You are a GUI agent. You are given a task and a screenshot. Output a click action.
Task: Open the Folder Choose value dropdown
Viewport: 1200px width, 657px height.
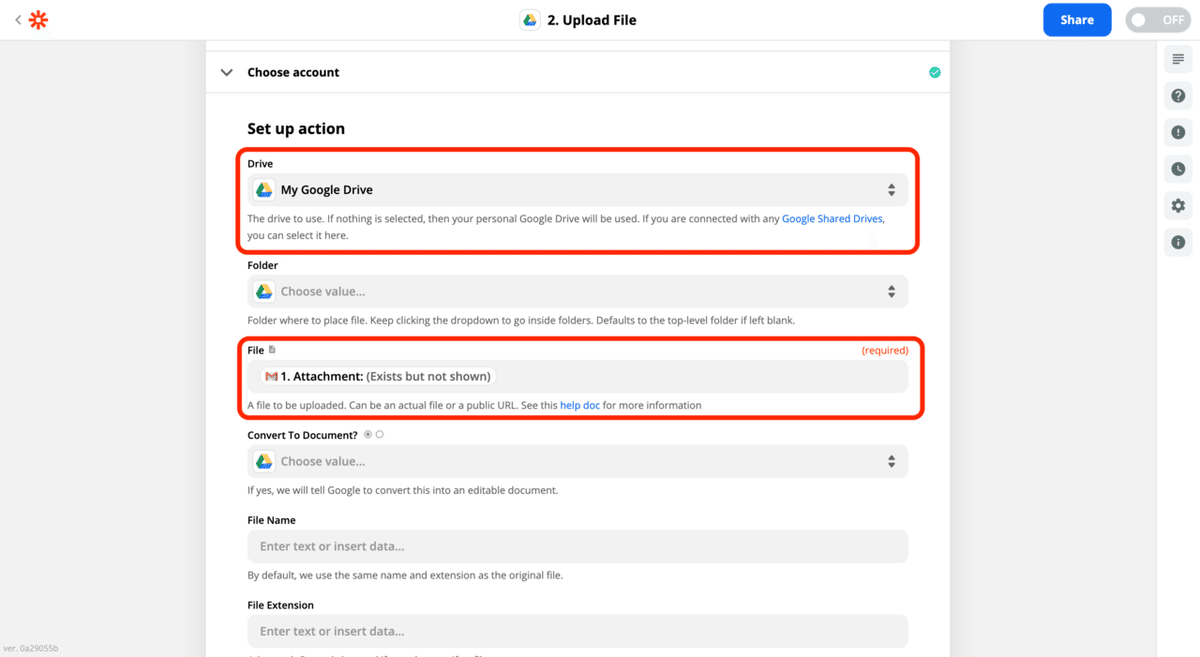pyautogui.click(x=578, y=292)
